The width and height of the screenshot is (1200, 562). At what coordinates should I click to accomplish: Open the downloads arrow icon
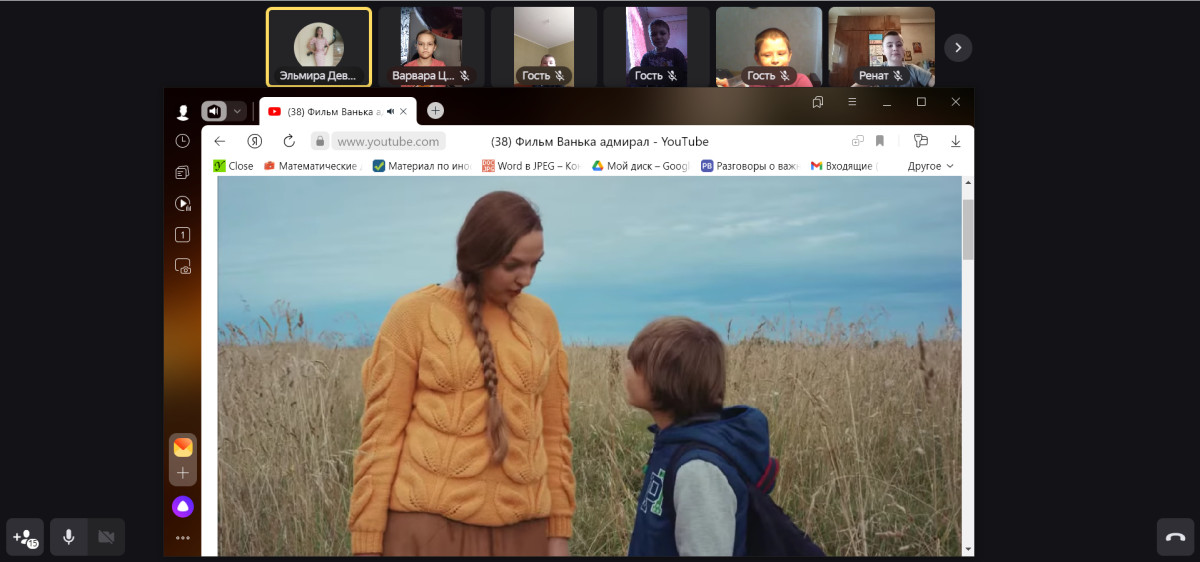click(x=955, y=141)
